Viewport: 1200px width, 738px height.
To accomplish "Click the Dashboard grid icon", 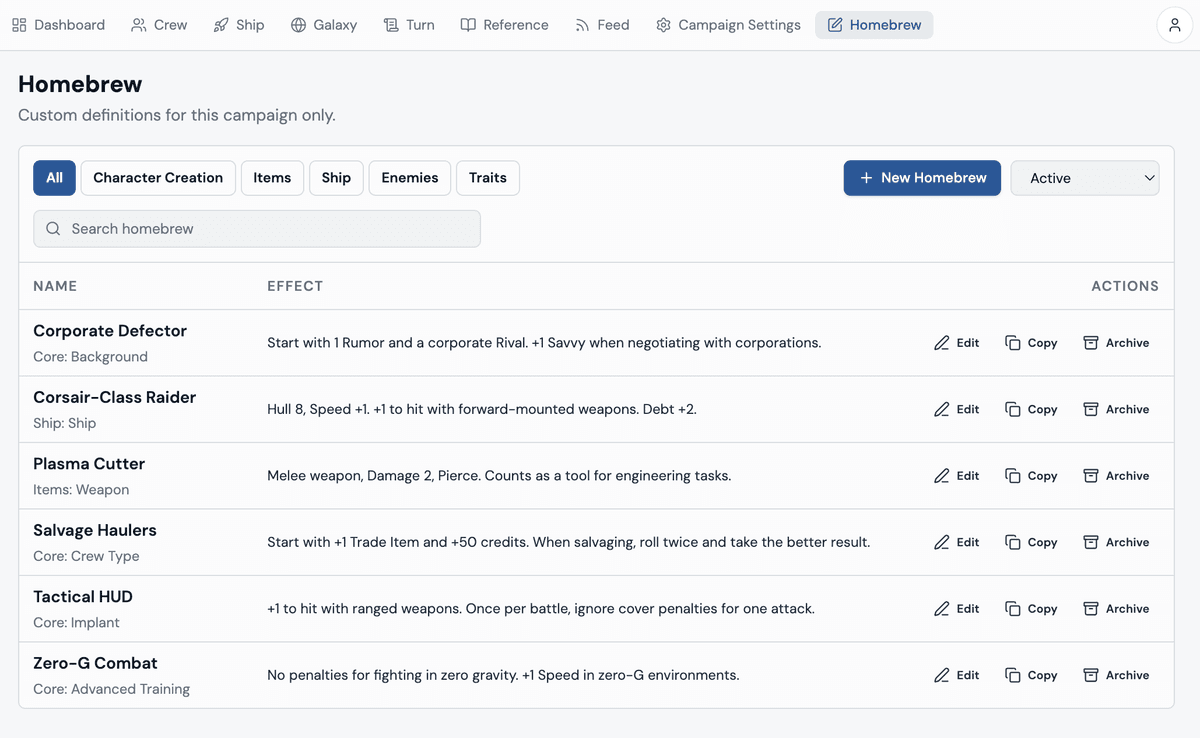I will point(19,25).
